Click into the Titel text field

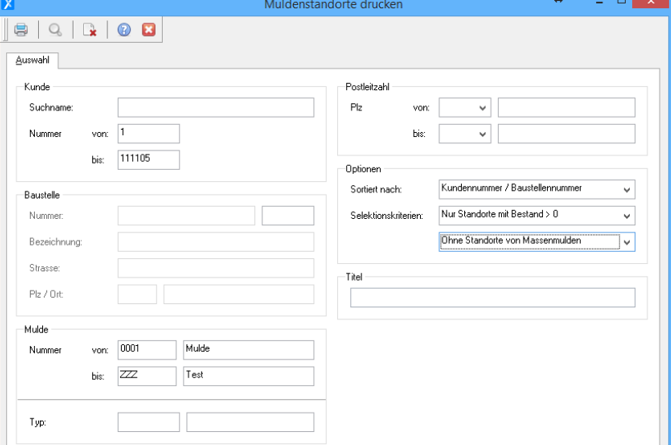click(492, 297)
